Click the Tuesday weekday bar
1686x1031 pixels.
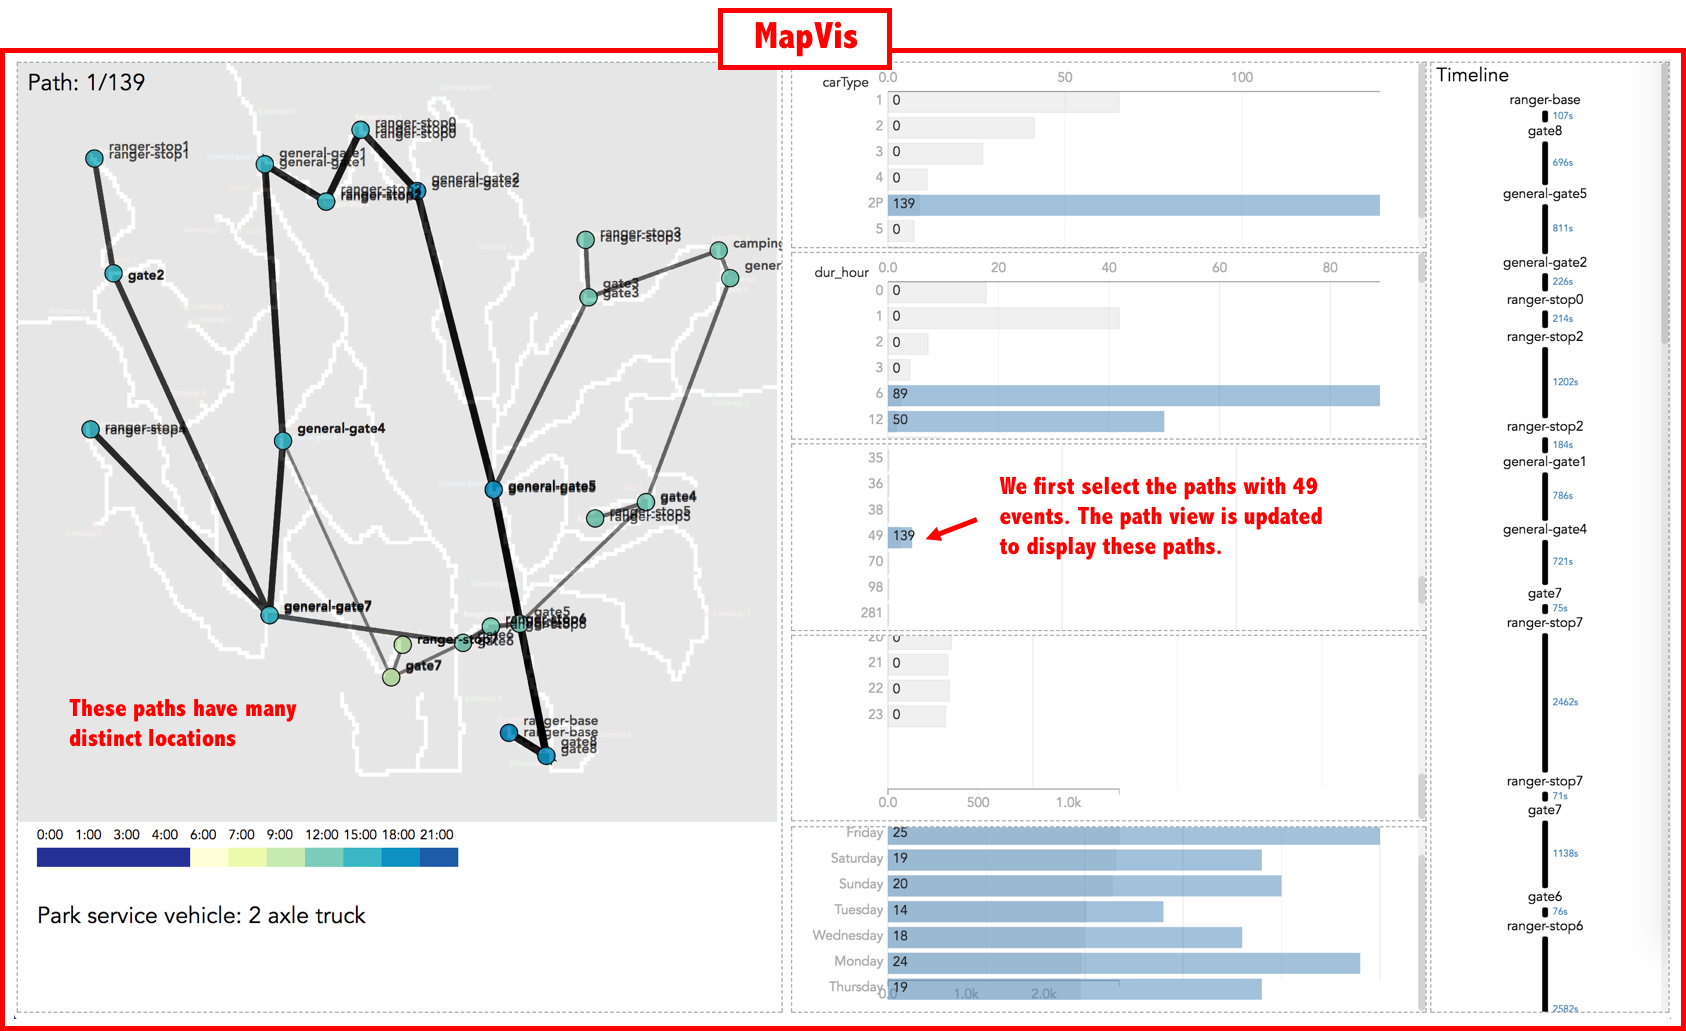click(x=1025, y=911)
